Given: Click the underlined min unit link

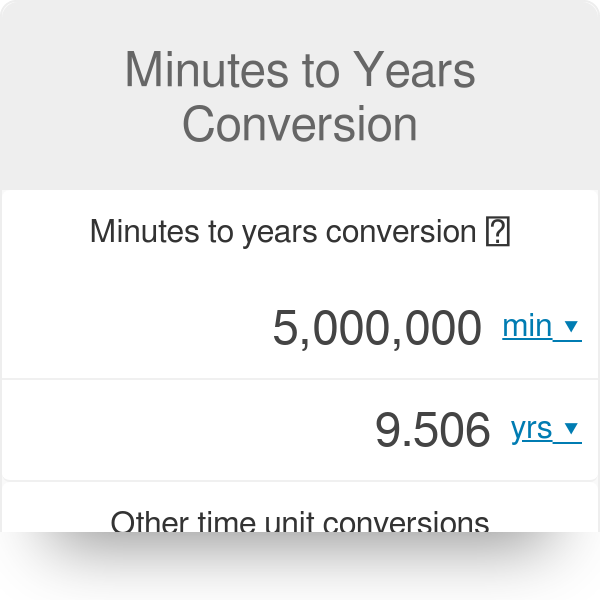Looking at the screenshot, I should 527,327.
